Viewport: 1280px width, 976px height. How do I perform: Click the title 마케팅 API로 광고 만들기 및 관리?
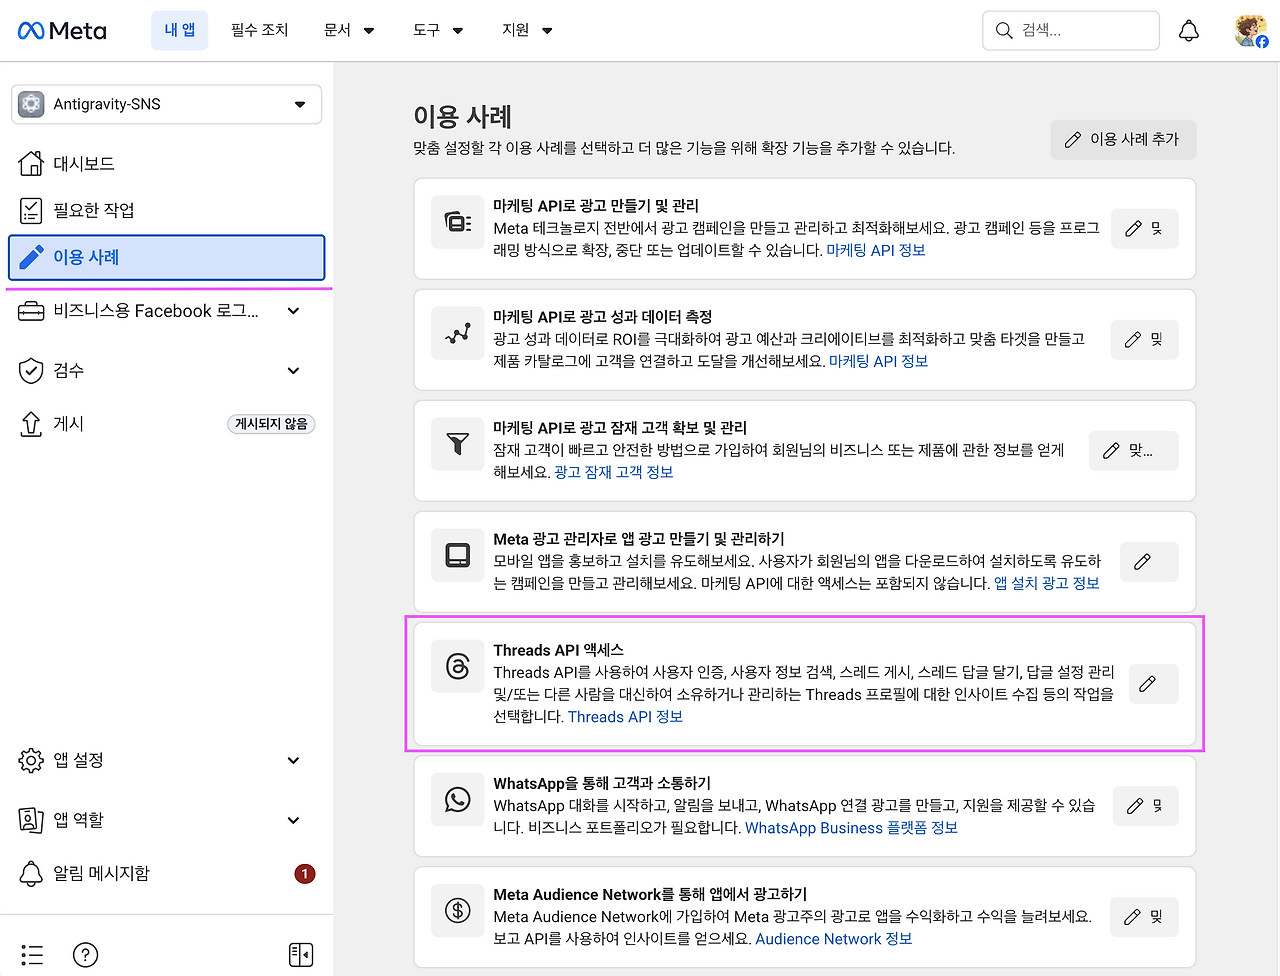pos(596,206)
